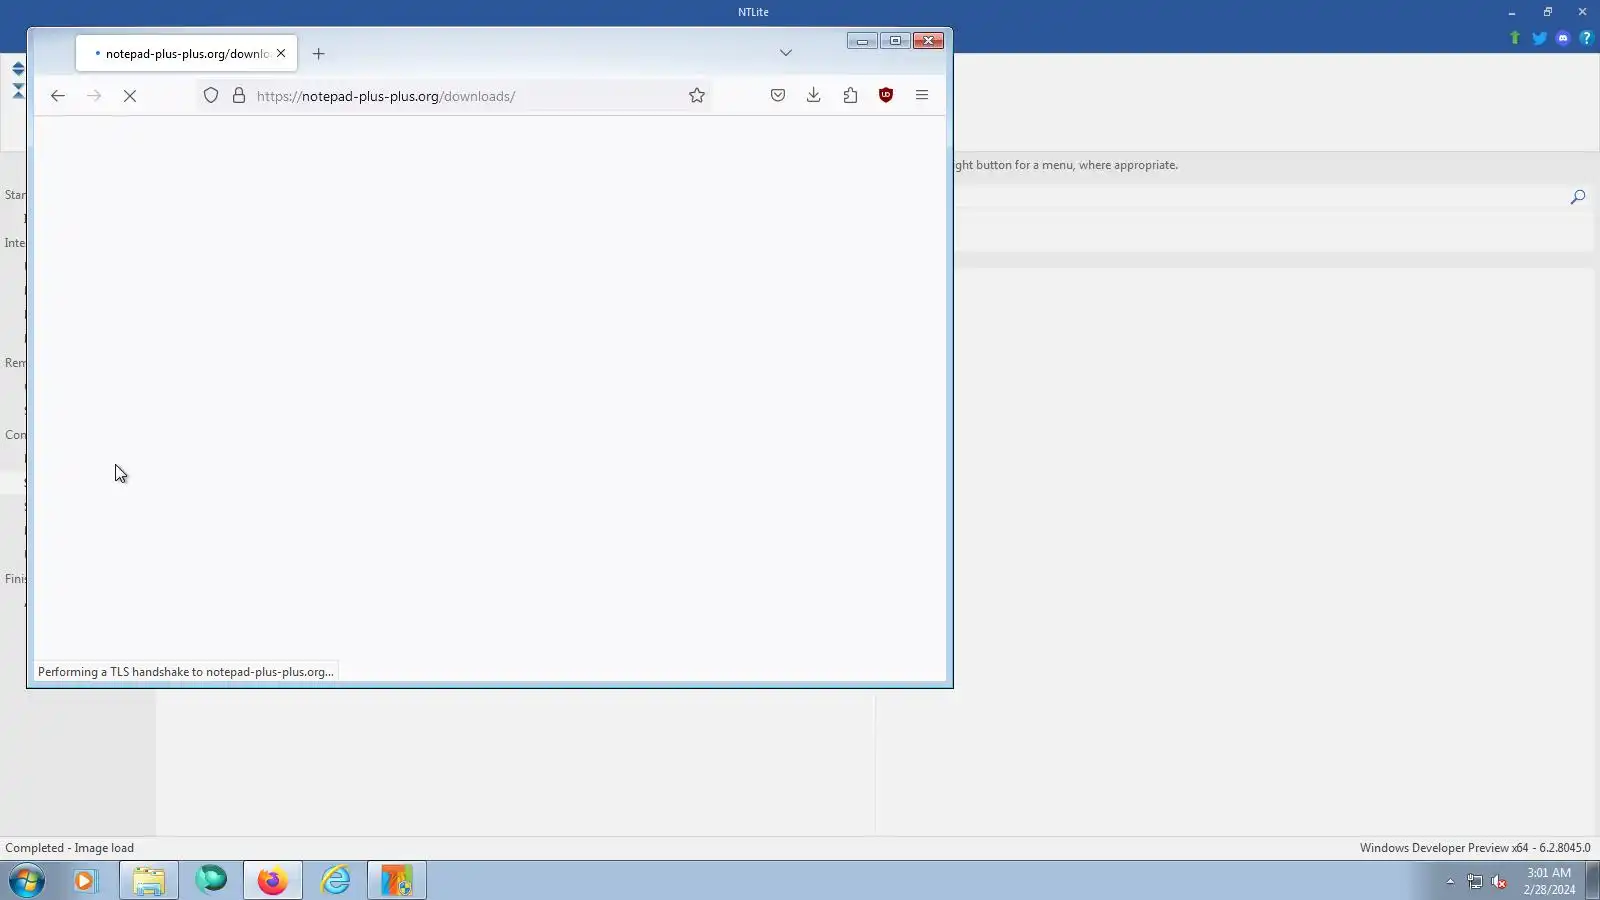Switch to NTLite via taskbar icon
Screen dimensions: 1600x900
pyautogui.click(x=397, y=881)
